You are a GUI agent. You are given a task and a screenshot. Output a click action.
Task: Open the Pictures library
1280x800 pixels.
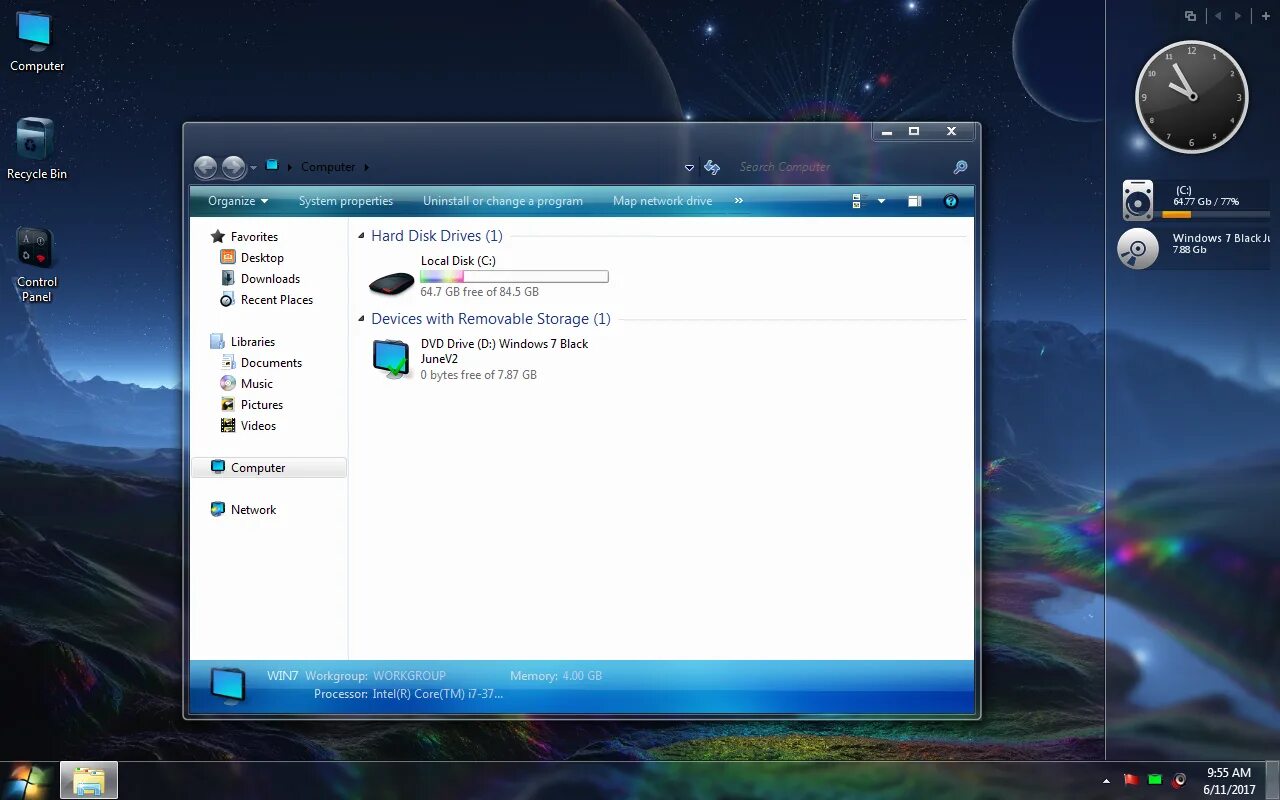(x=262, y=404)
